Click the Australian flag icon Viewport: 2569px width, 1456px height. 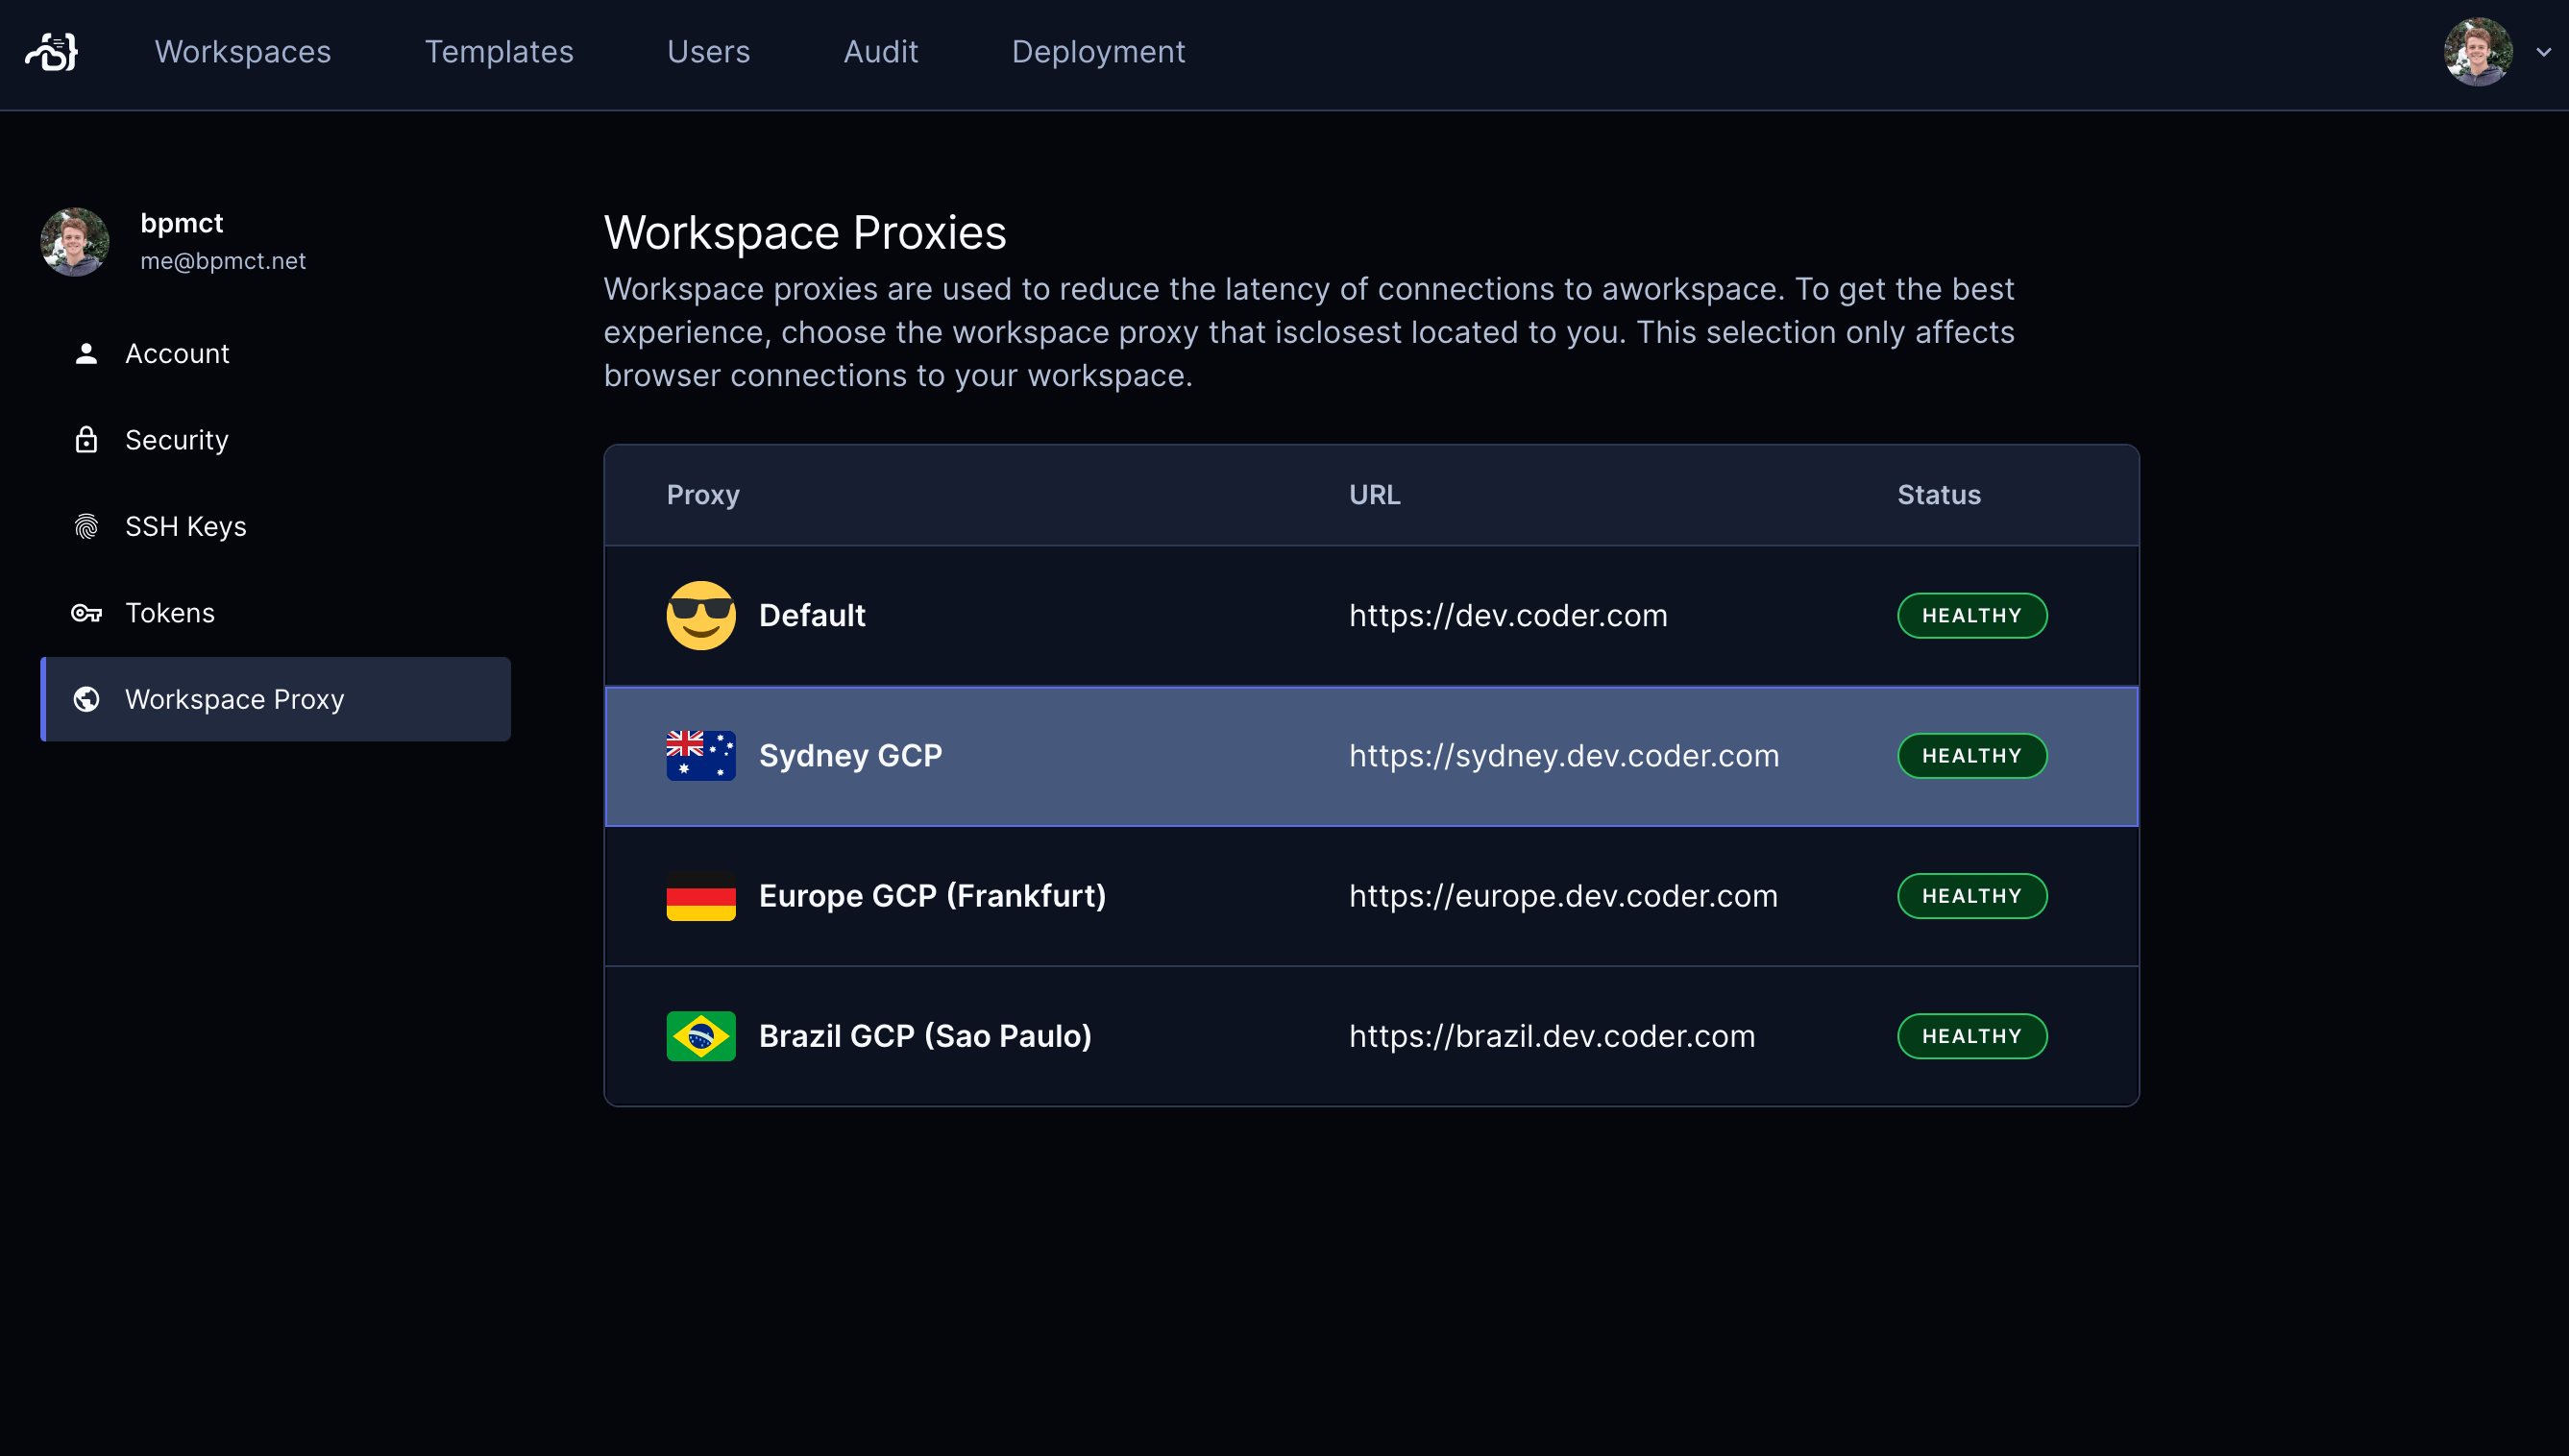point(701,755)
